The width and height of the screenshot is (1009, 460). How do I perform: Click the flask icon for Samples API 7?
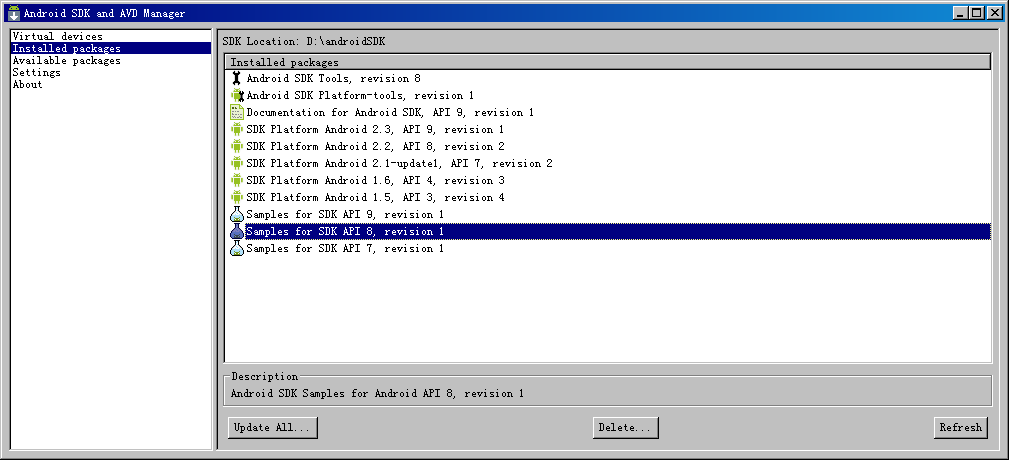click(x=237, y=248)
